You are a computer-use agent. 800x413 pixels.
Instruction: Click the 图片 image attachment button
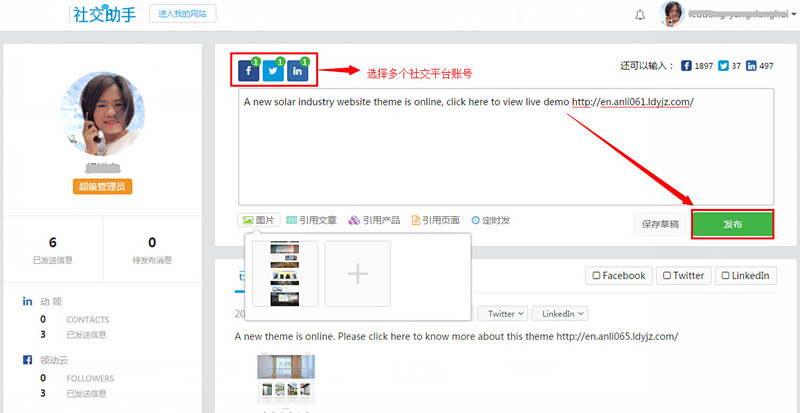(259, 220)
